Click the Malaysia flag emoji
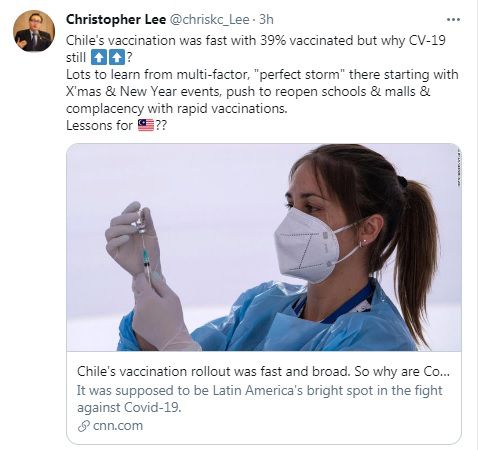Screen dimensions: 478x450 tap(146, 126)
